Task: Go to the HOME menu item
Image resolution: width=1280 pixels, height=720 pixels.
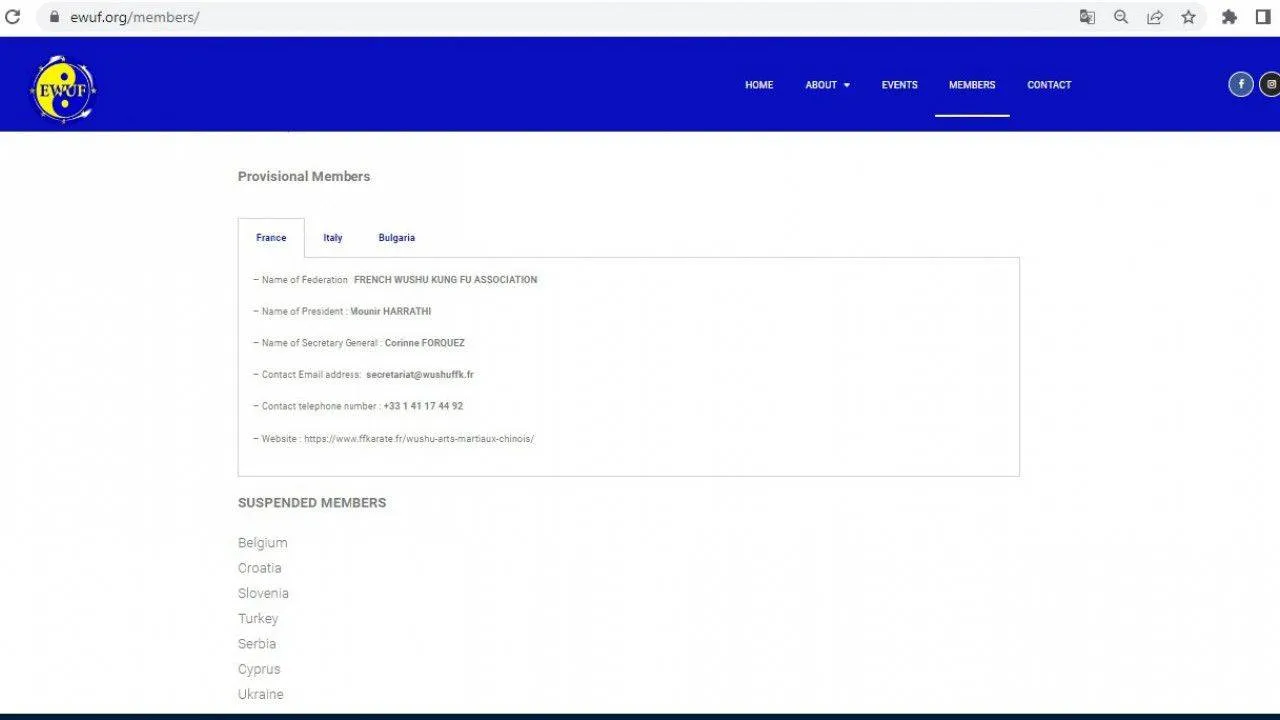Action: pos(759,85)
